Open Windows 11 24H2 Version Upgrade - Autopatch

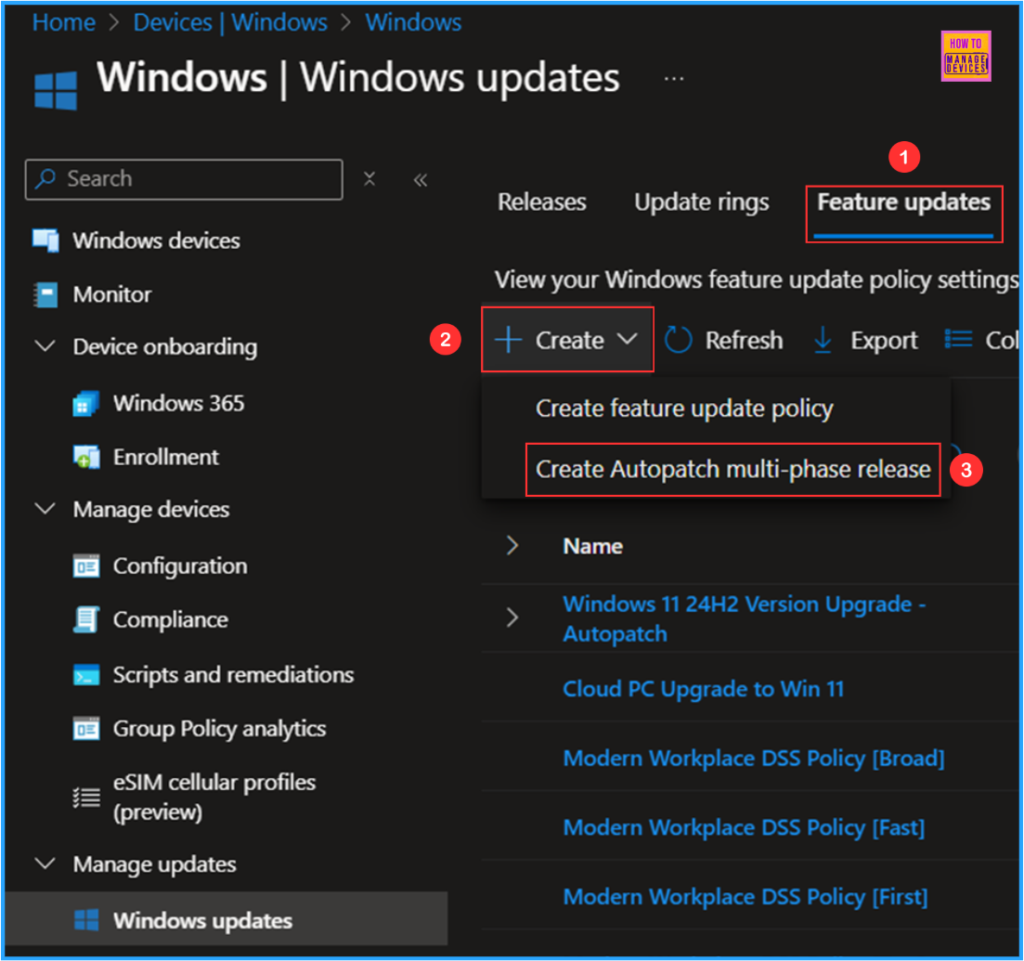pyautogui.click(x=744, y=619)
